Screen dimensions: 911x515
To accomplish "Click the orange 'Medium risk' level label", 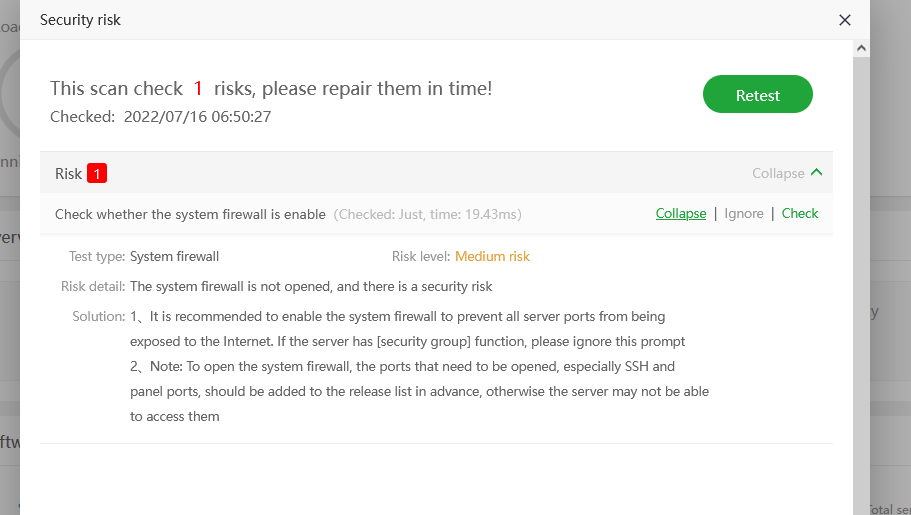I will tap(492, 256).
